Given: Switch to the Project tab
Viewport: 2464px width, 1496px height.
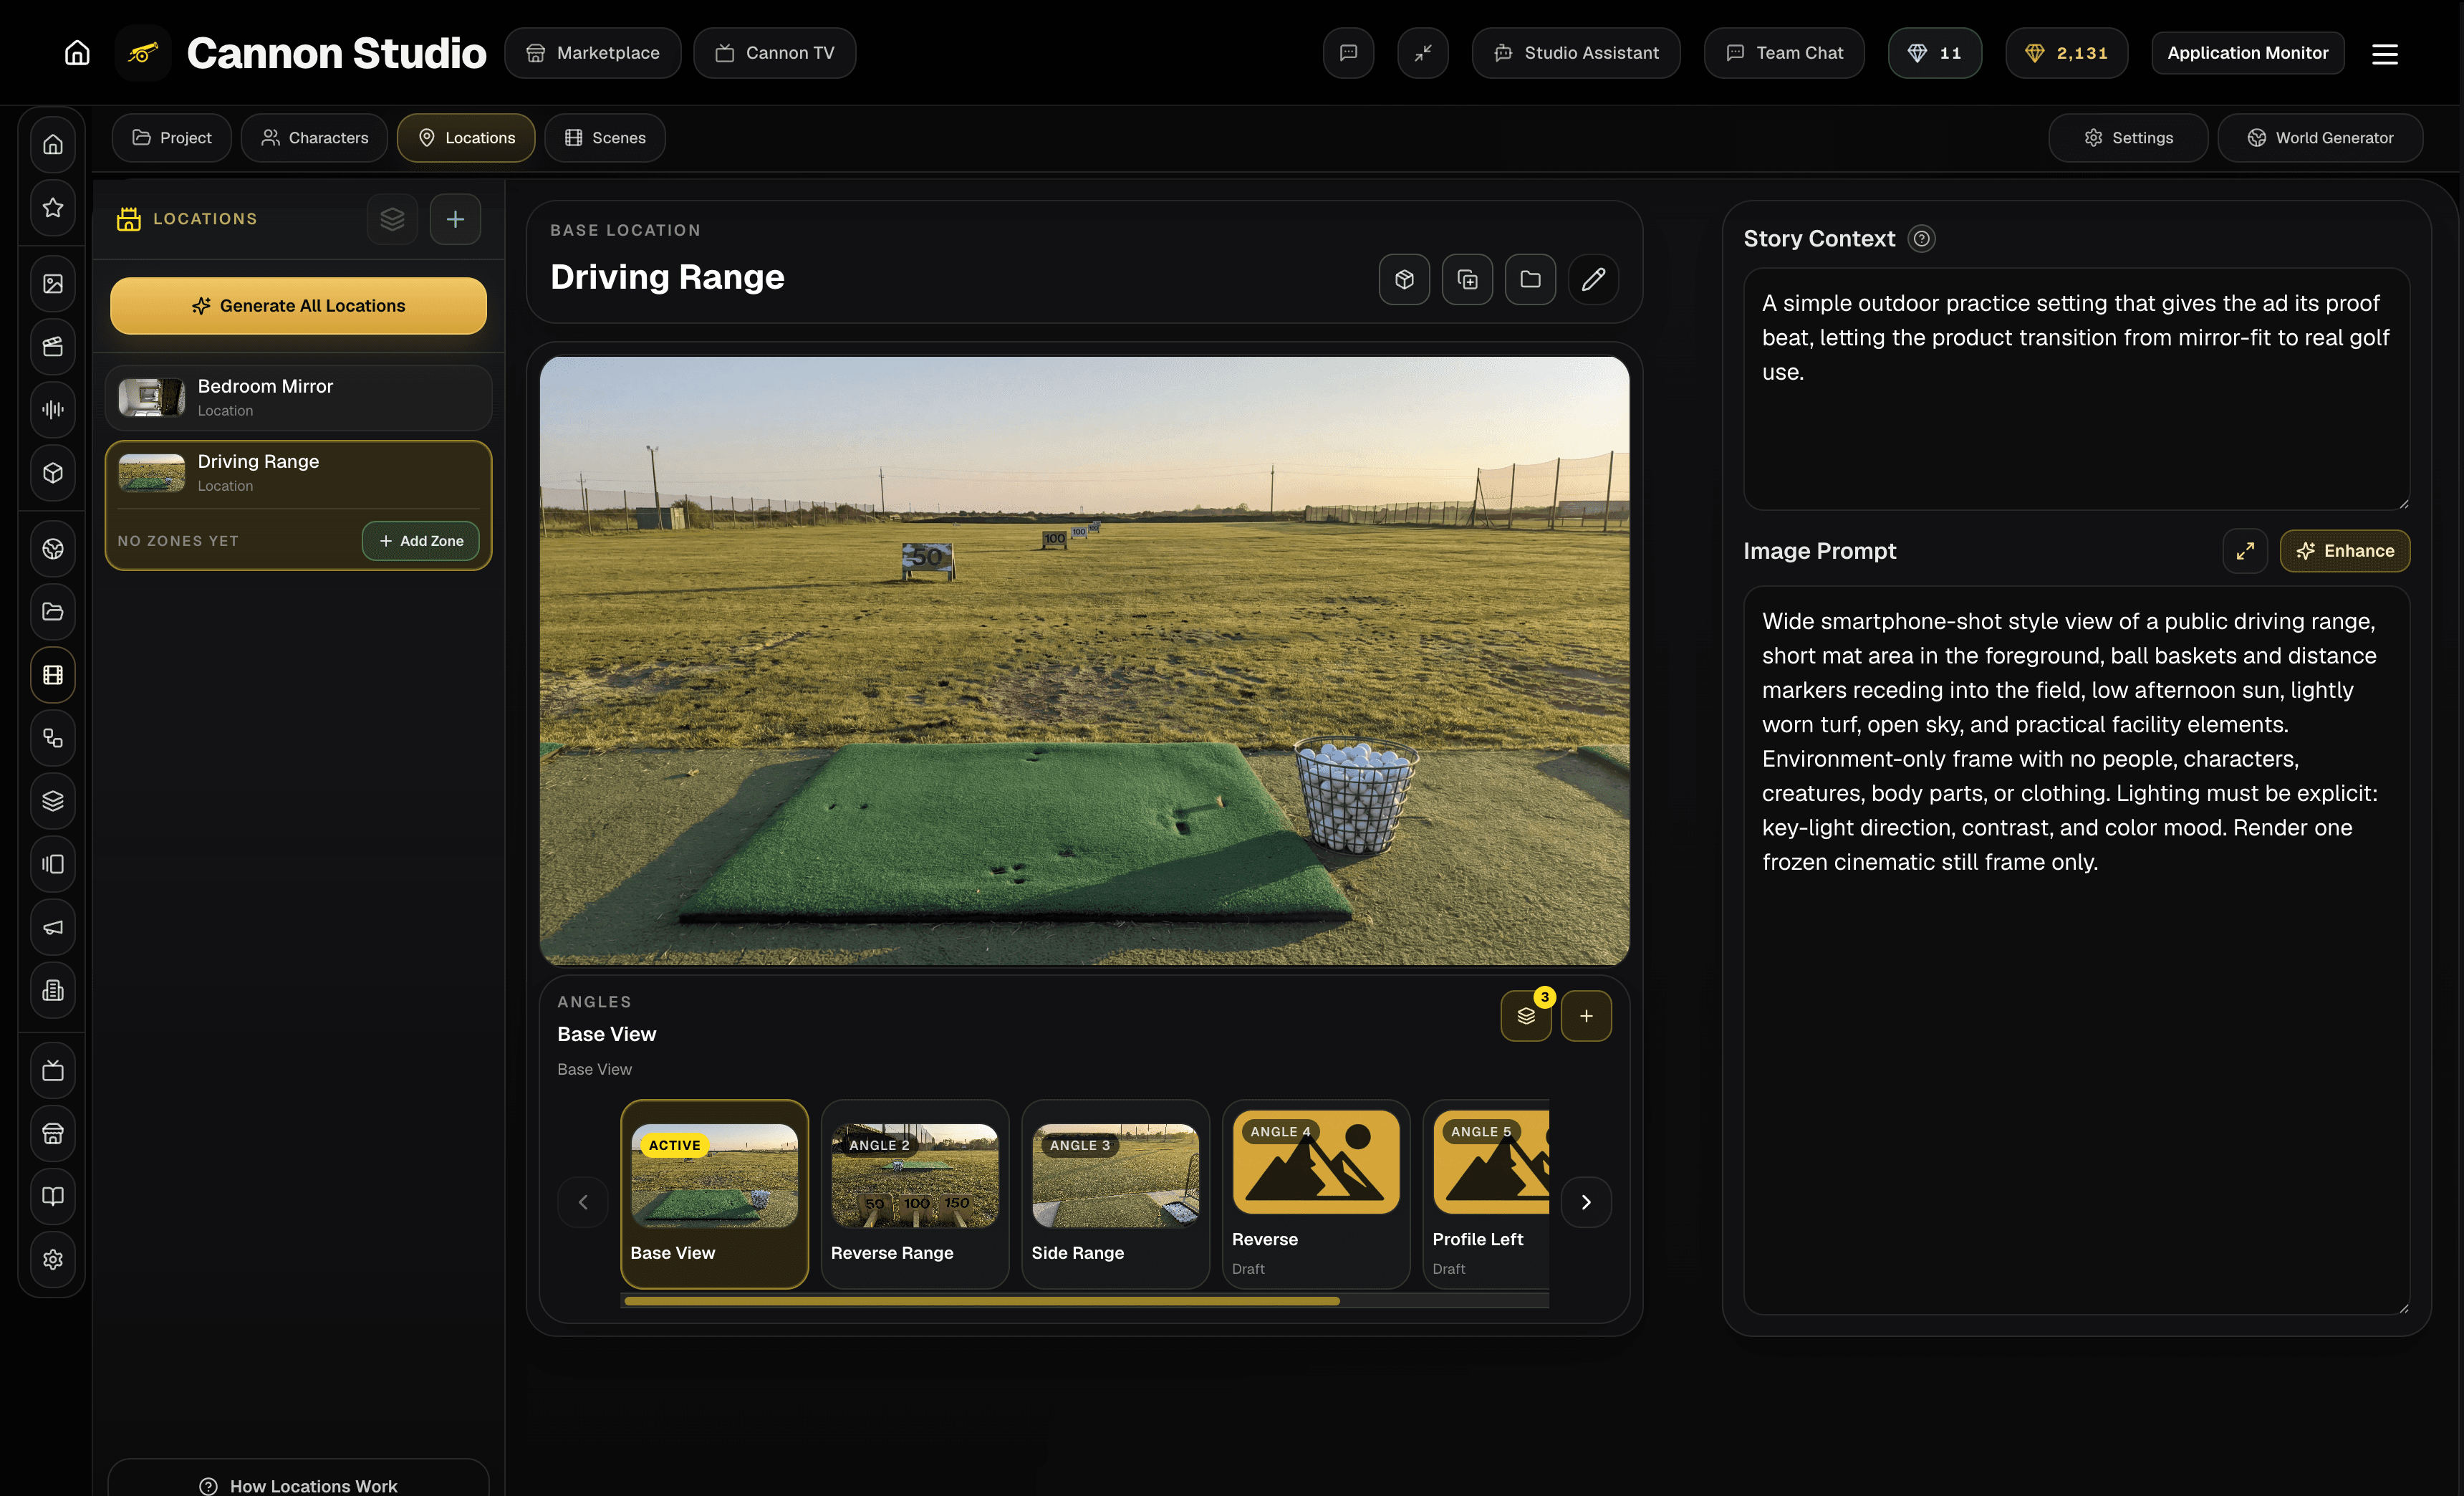Looking at the screenshot, I should [x=172, y=138].
